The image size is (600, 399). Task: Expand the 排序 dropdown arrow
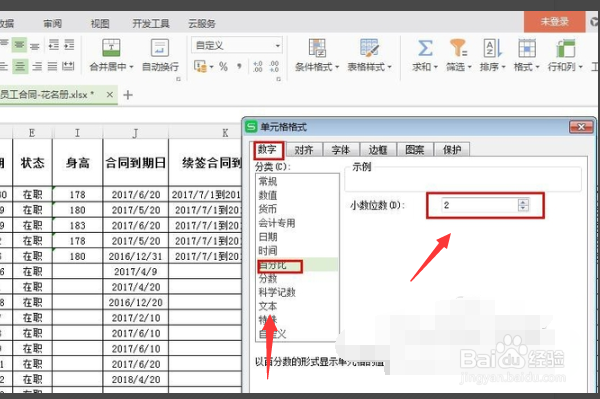503,67
